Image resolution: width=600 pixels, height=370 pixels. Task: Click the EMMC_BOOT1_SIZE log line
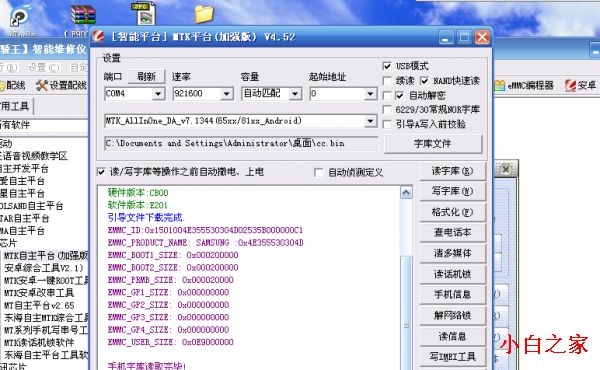pos(173,255)
